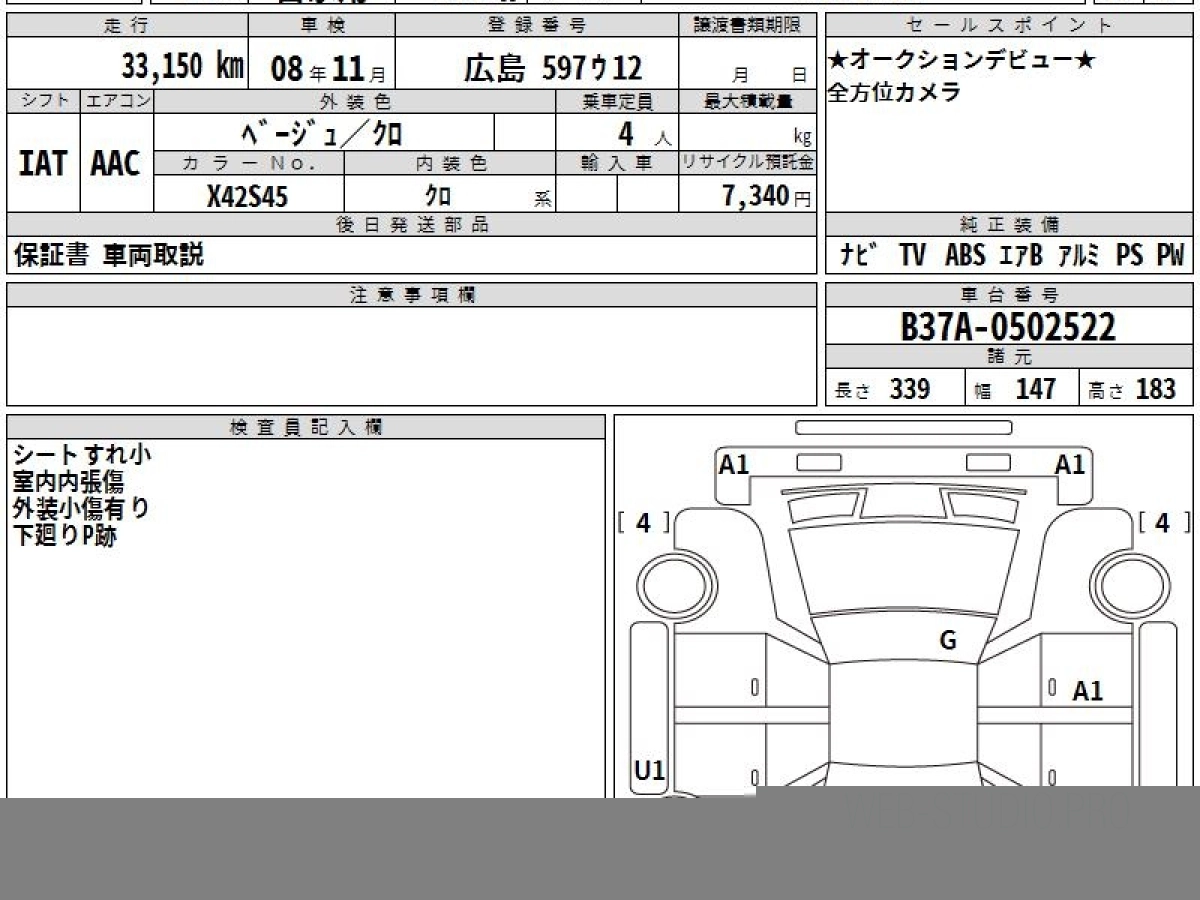Click the ABS equipment label

point(964,255)
